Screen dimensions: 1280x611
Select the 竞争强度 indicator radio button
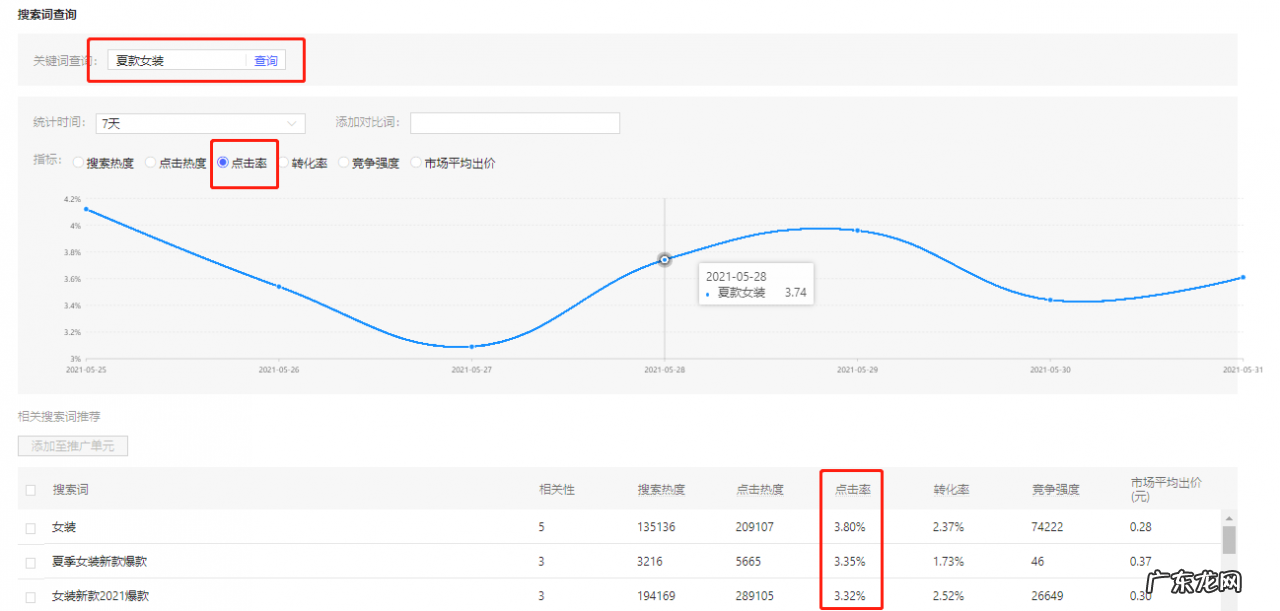[344, 162]
